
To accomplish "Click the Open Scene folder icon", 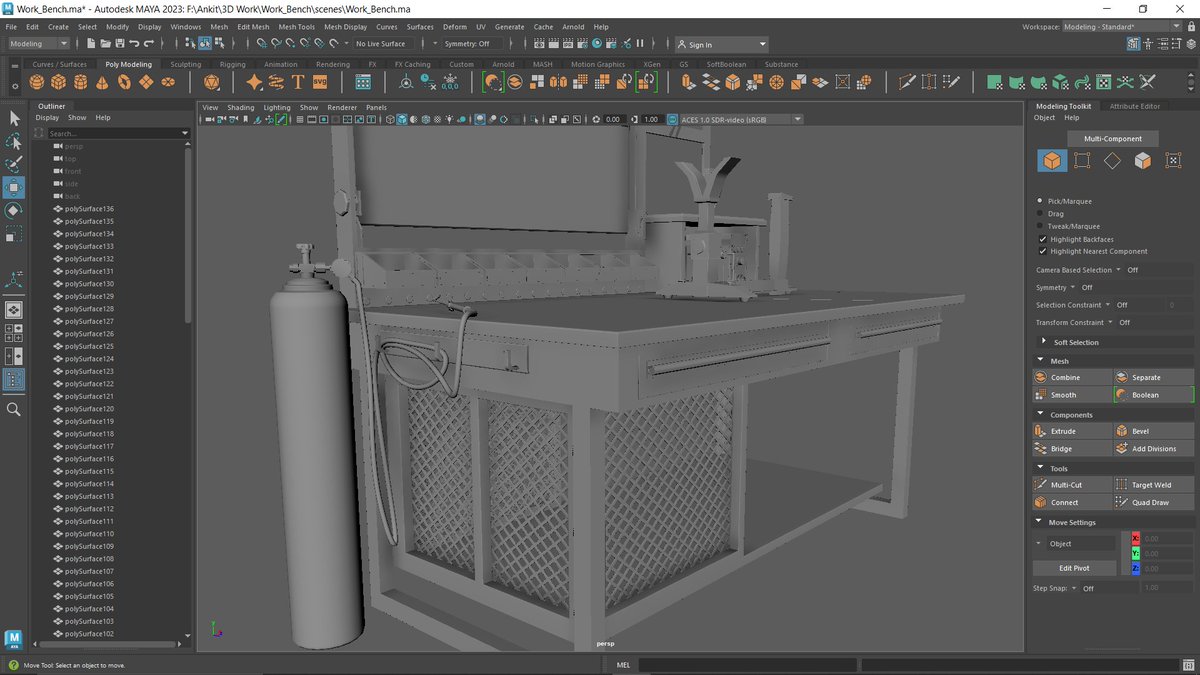I will (x=105, y=44).
